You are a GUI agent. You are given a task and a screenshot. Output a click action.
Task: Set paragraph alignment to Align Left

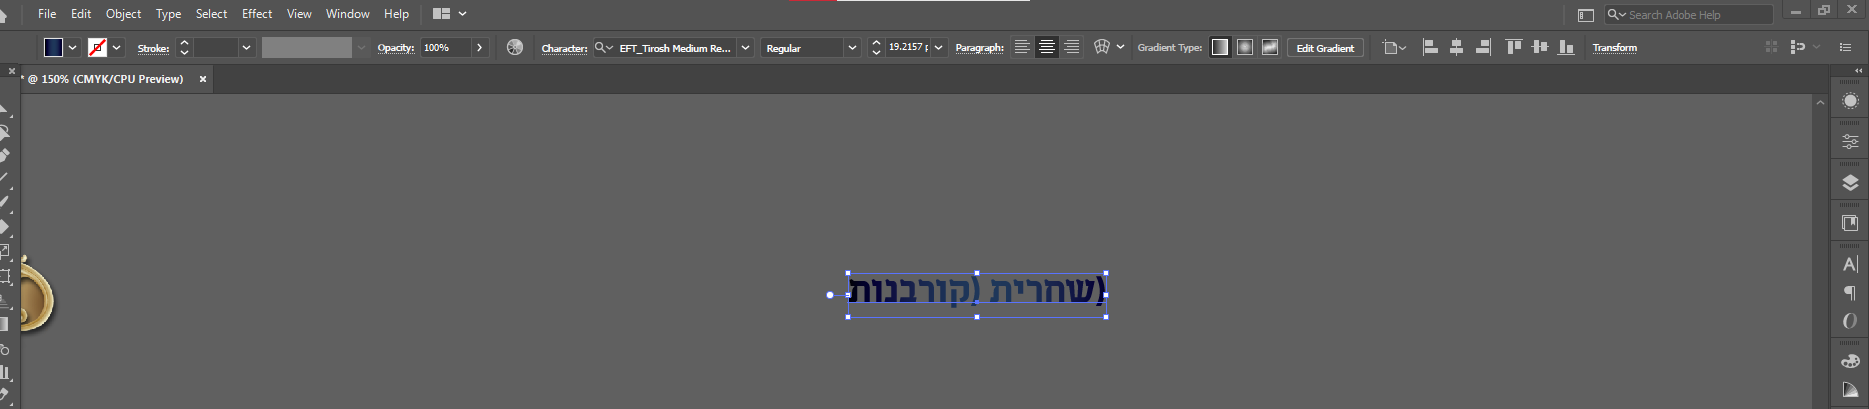(1022, 47)
